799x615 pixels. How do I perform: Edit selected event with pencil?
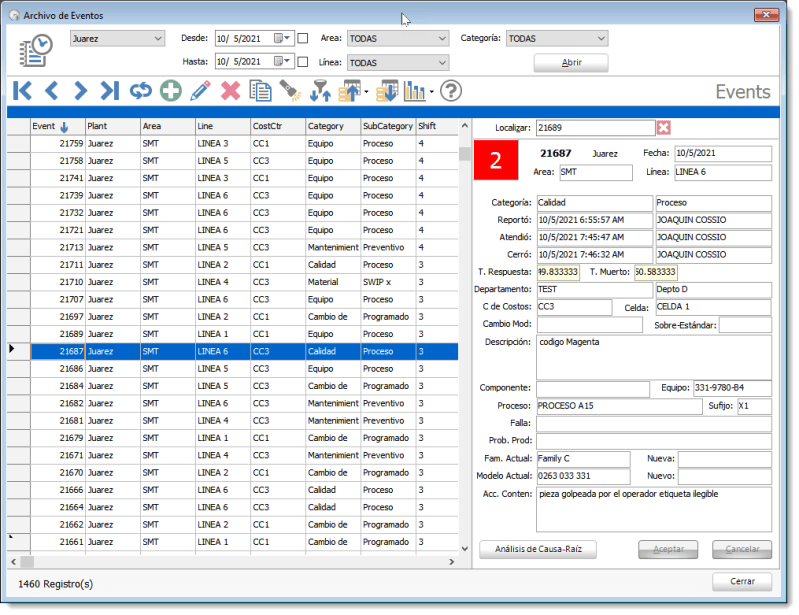coord(200,91)
